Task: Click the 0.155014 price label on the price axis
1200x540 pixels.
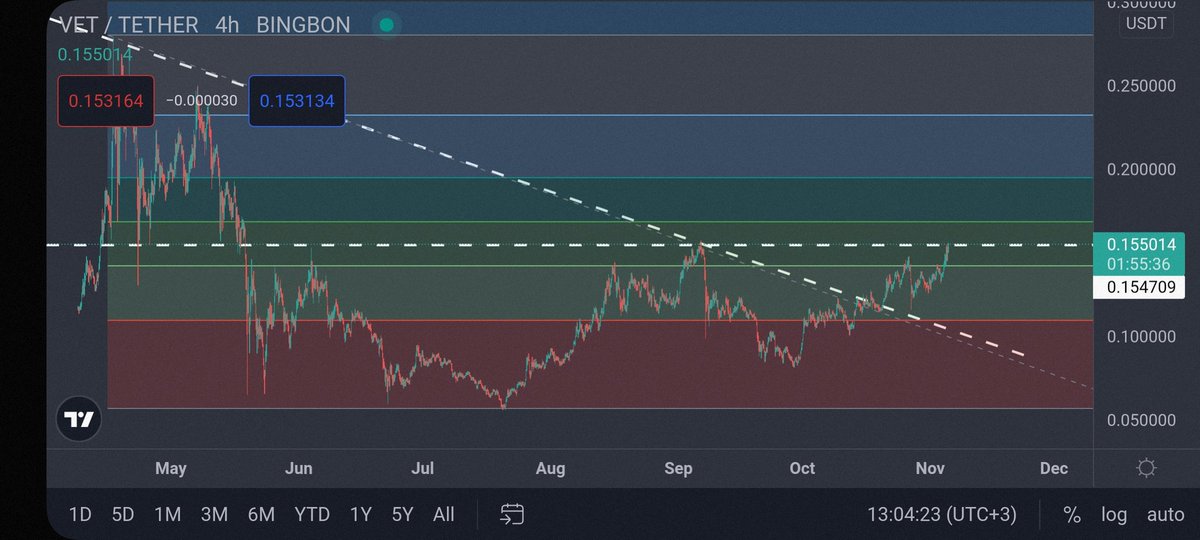Action: [x=1140, y=245]
